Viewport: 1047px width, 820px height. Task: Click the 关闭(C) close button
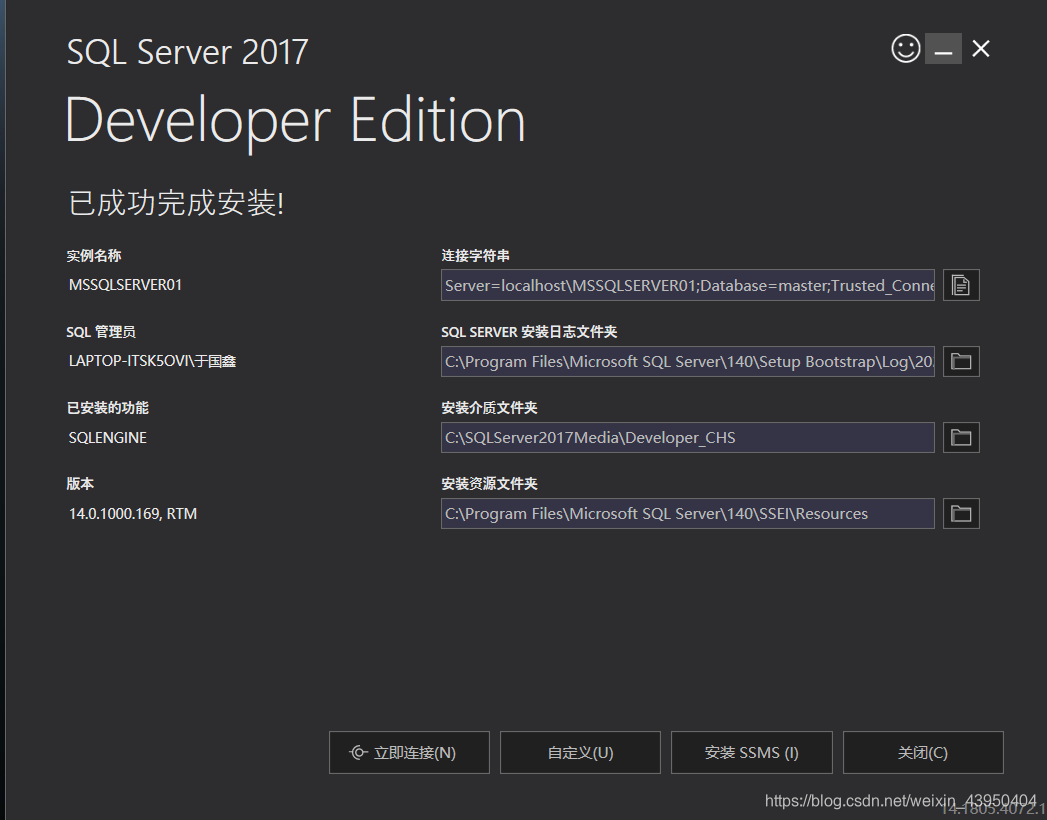[923, 753]
